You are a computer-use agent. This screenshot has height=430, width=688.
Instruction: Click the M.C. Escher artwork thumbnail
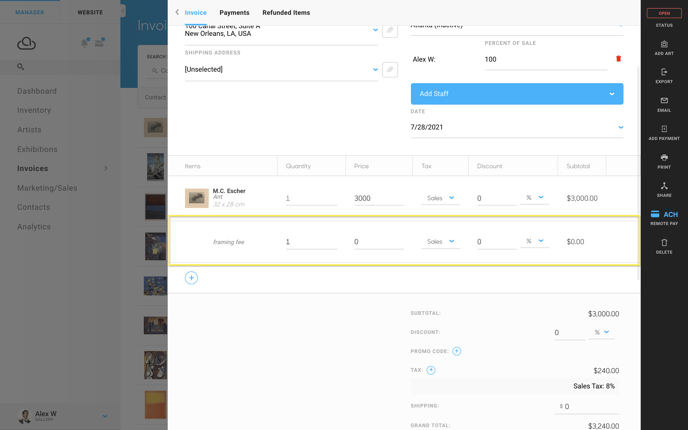(197, 198)
